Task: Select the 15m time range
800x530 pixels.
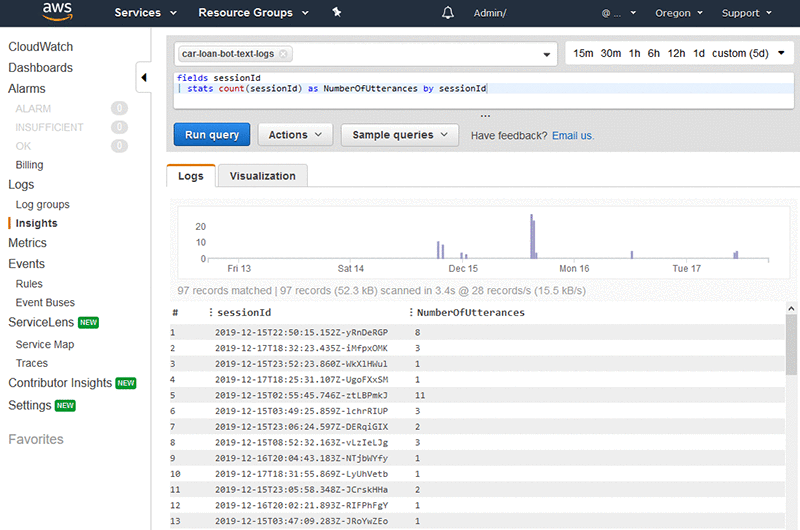Action: 583,54
